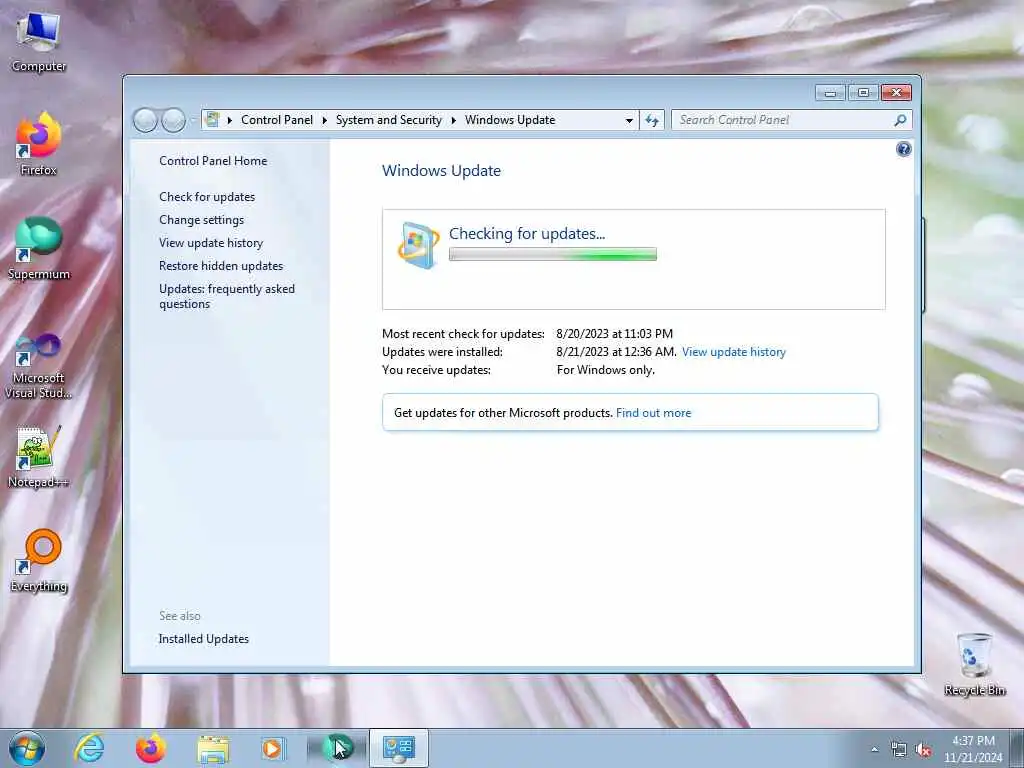Open Supermium from the taskbar
1024x768 pixels.
click(338, 748)
